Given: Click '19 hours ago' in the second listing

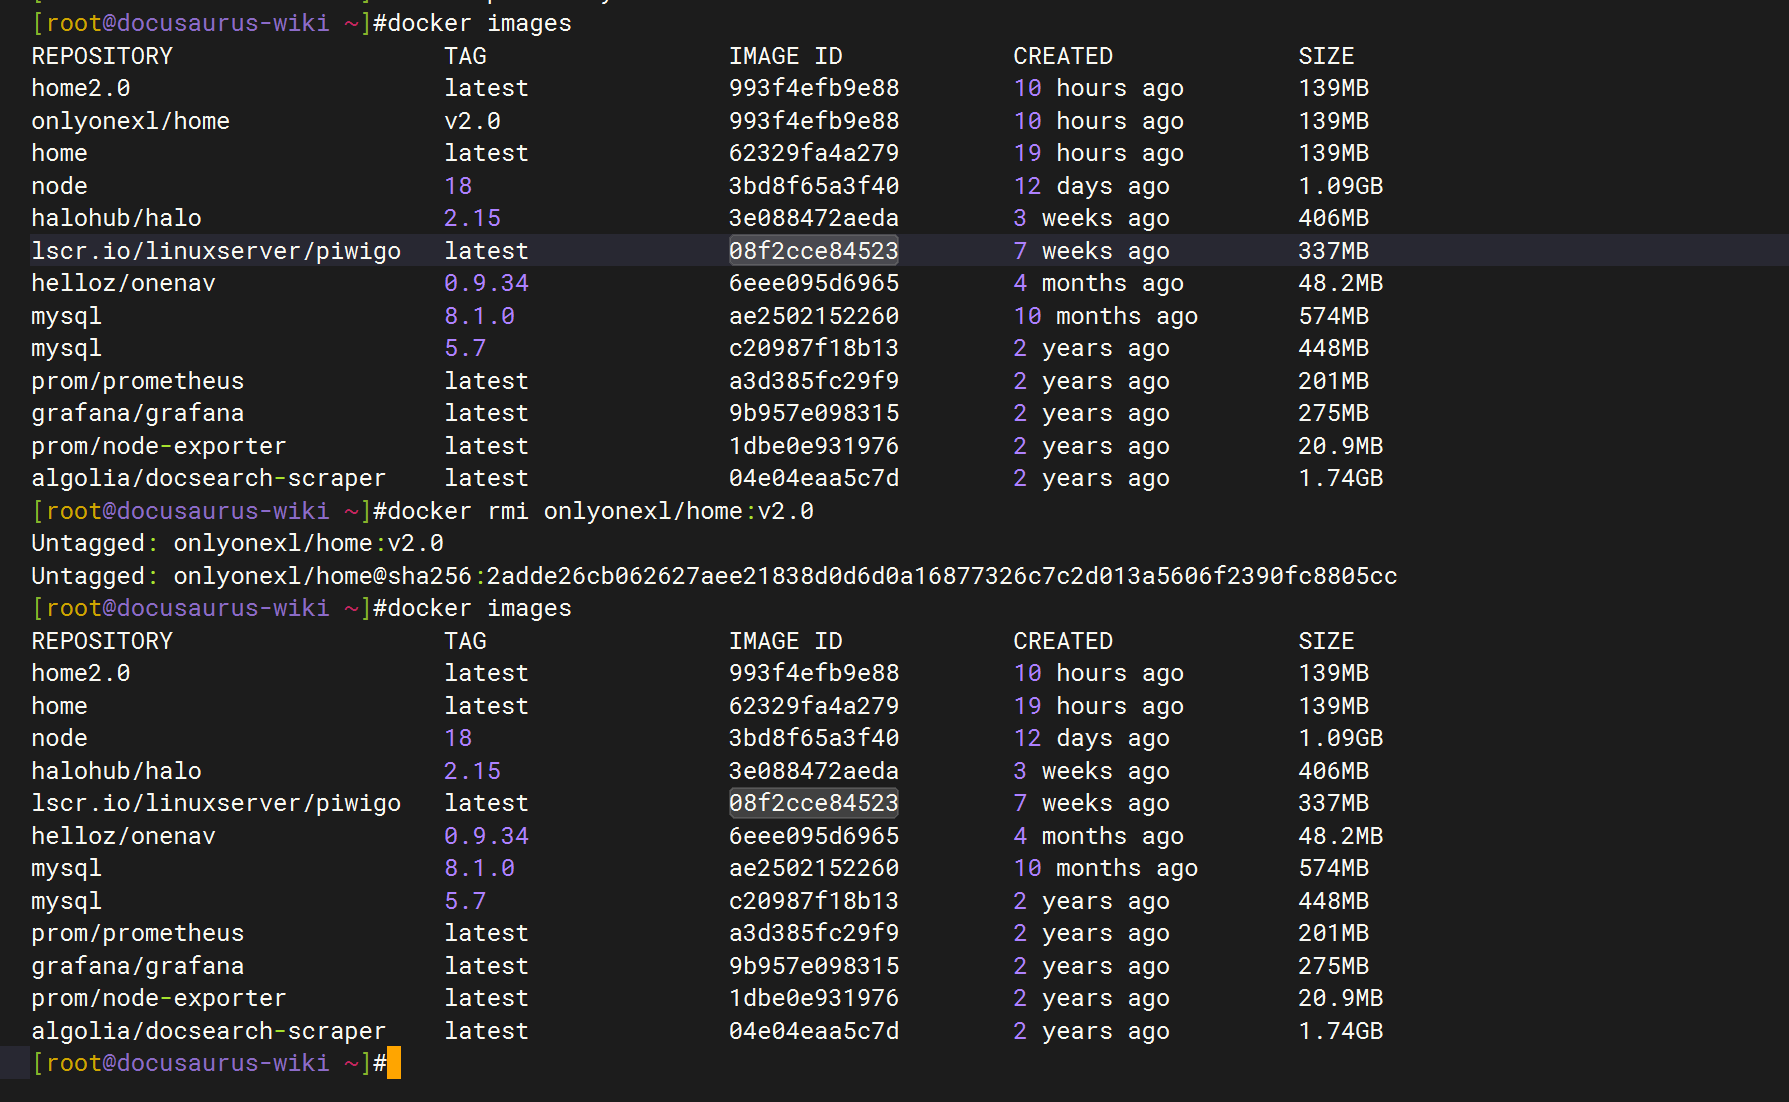Looking at the screenshot, I should pyautogui.click(x=1099, y=706).
